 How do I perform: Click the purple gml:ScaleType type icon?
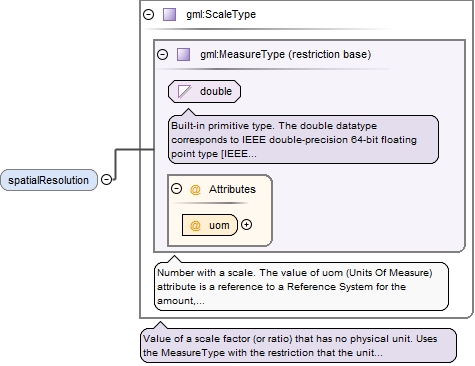pos(169,15)
